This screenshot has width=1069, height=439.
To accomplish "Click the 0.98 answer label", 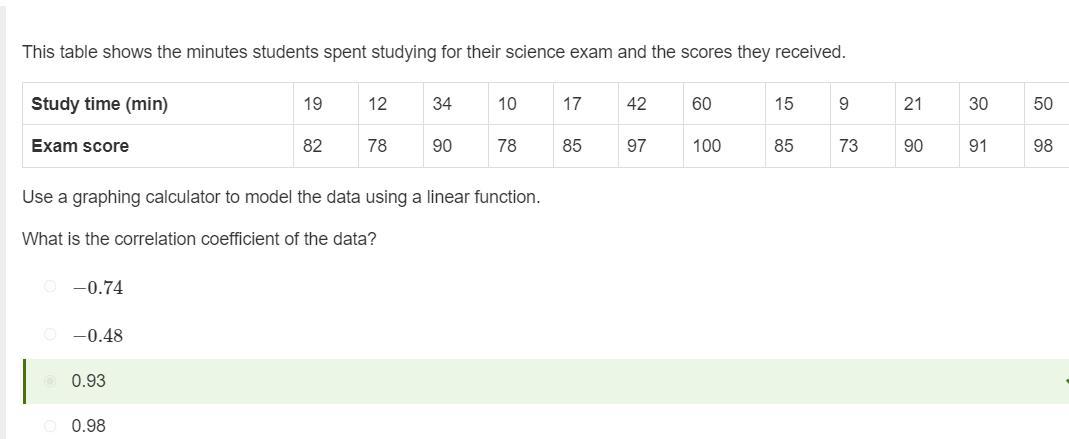I will pos(89,426).
